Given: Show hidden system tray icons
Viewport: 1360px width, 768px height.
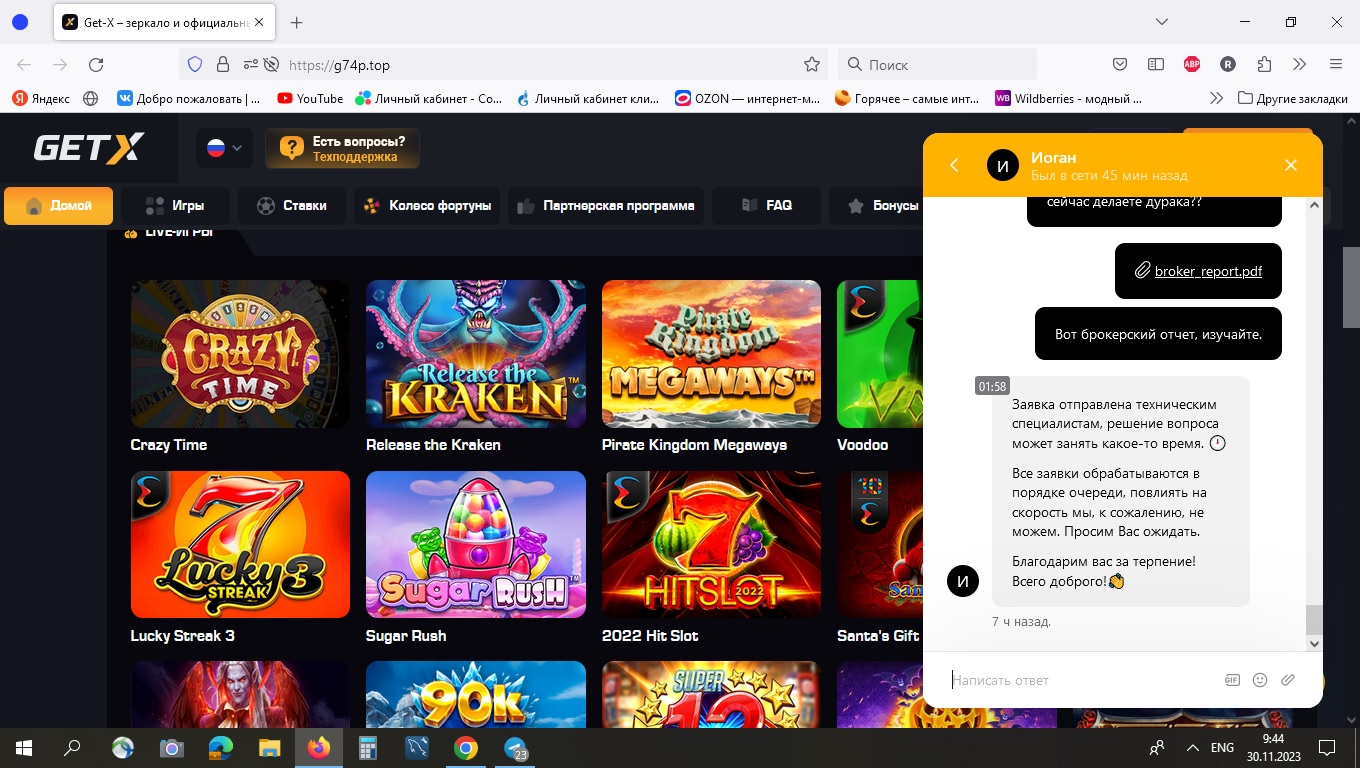Looking at the screenshot, I should 1192,748.
